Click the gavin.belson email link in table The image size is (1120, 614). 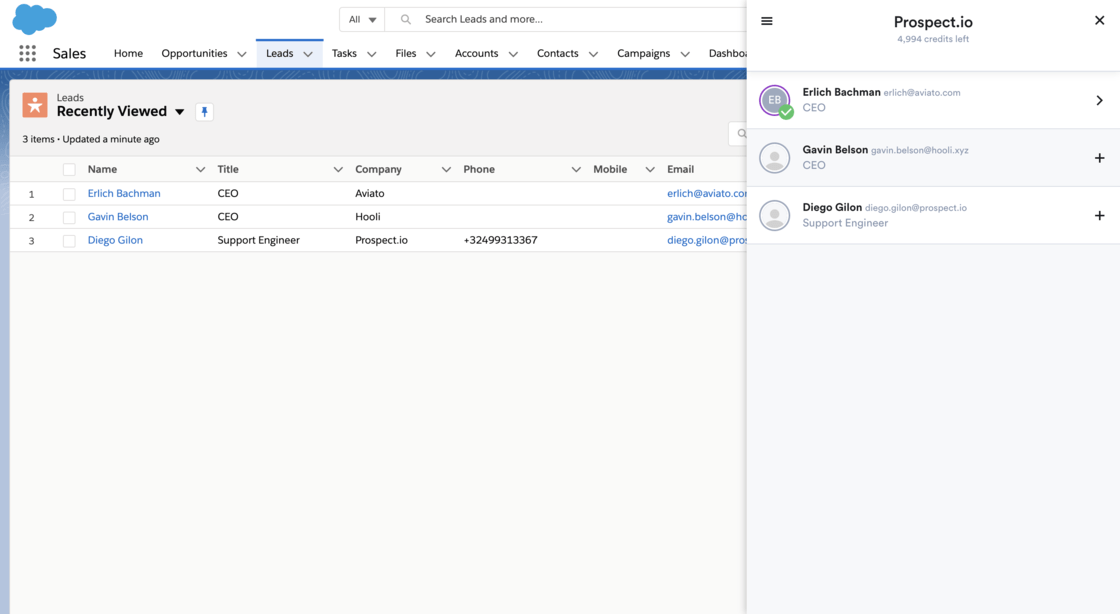click(x=706, y=217)
